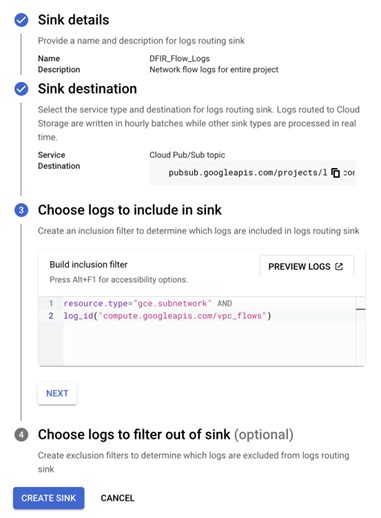Click the destination pubsub.googleapis.com path field

[253, 173]
